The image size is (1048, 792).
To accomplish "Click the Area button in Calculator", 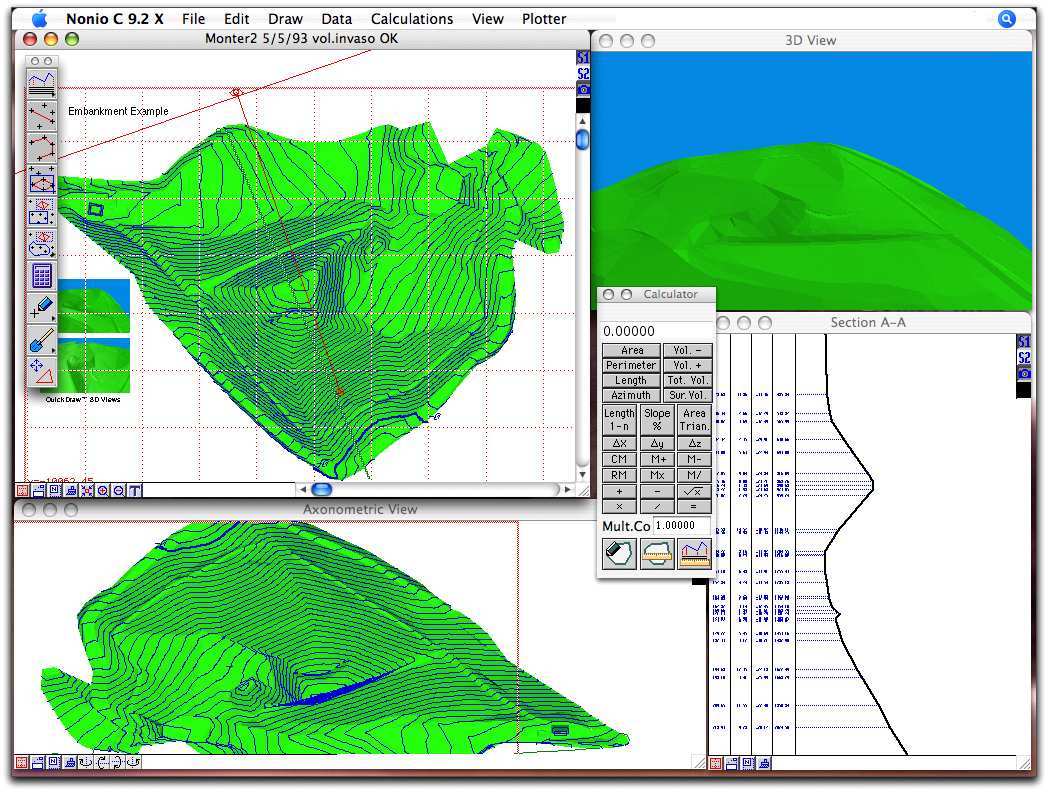I will click(x=632, y=350).
